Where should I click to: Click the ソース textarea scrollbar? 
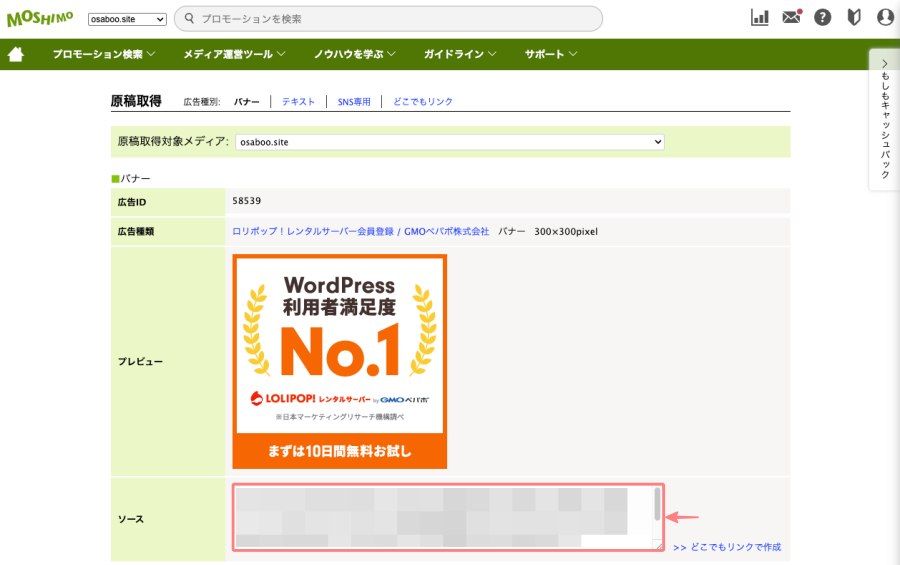pyautogui.click(x=657, y=504)
